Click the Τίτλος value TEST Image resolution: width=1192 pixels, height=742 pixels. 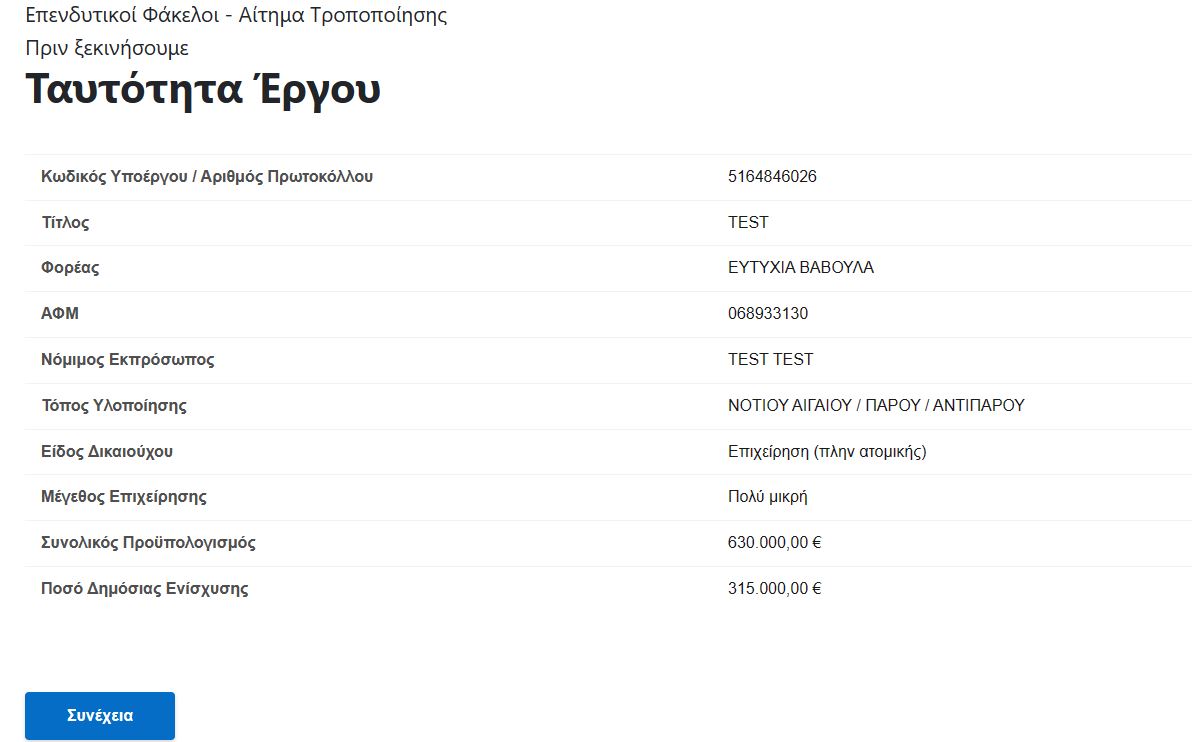748,222
